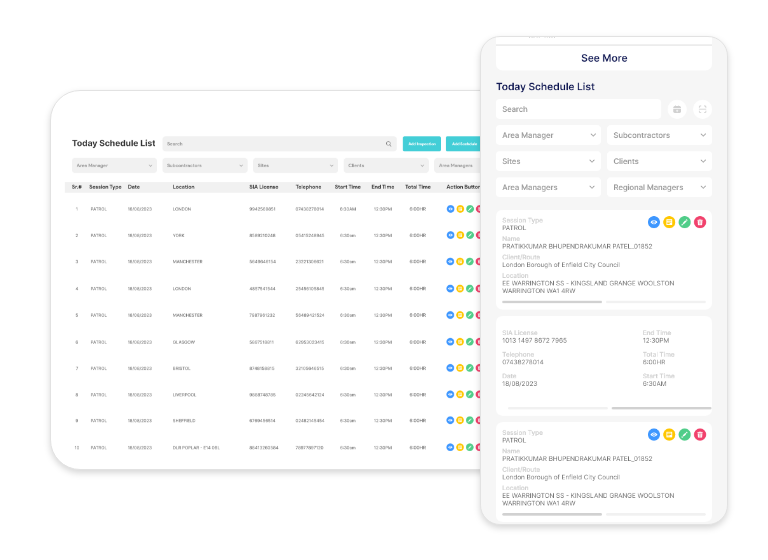Image resolution: width=768 pixels, height=560 pixels.
Task: Click yellow notes icon in London row 1
Action: tap(460, 209)
